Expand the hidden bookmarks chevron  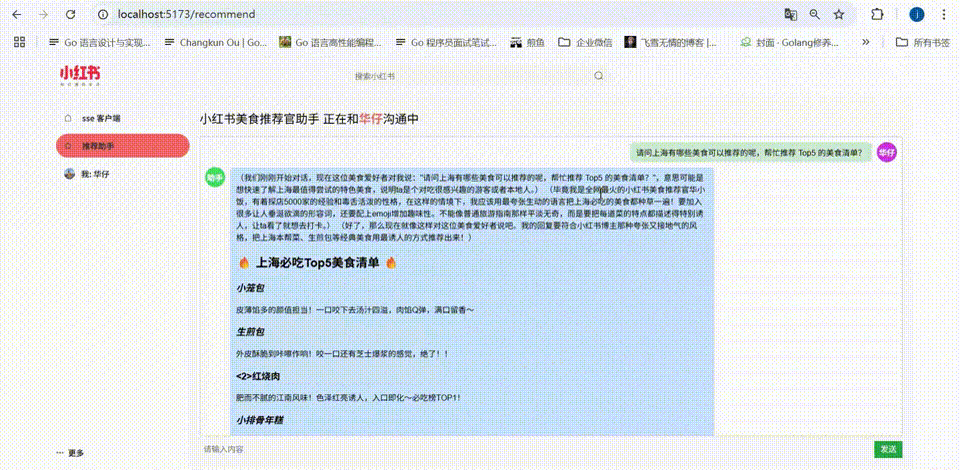866,42
